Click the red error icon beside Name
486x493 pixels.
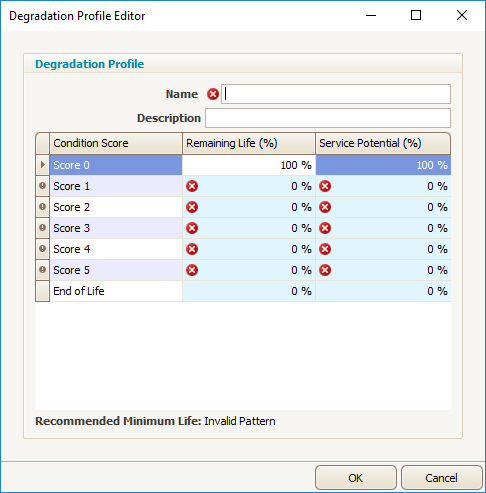[x=213, y=94]
